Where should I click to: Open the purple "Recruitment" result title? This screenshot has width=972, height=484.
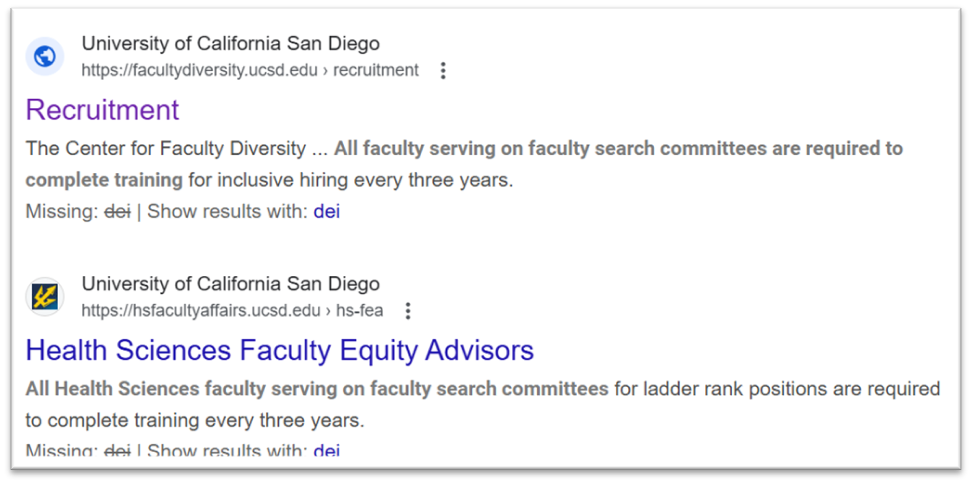[x=102, y=110]
